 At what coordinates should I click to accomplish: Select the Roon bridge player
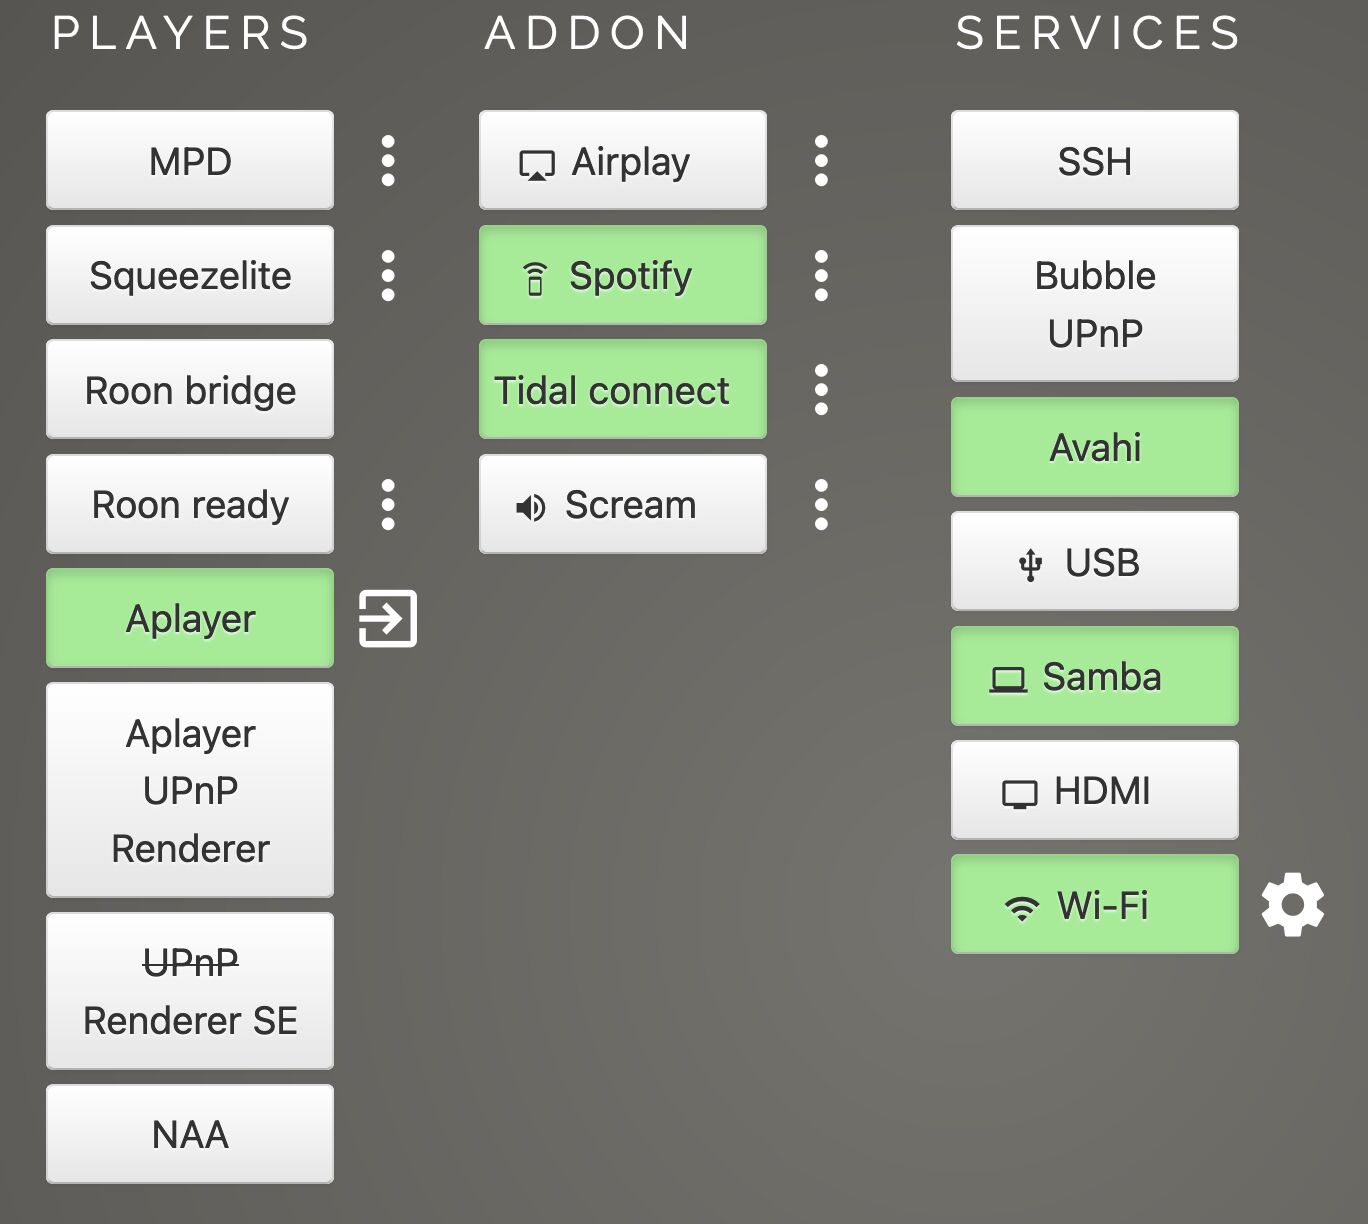190,390
